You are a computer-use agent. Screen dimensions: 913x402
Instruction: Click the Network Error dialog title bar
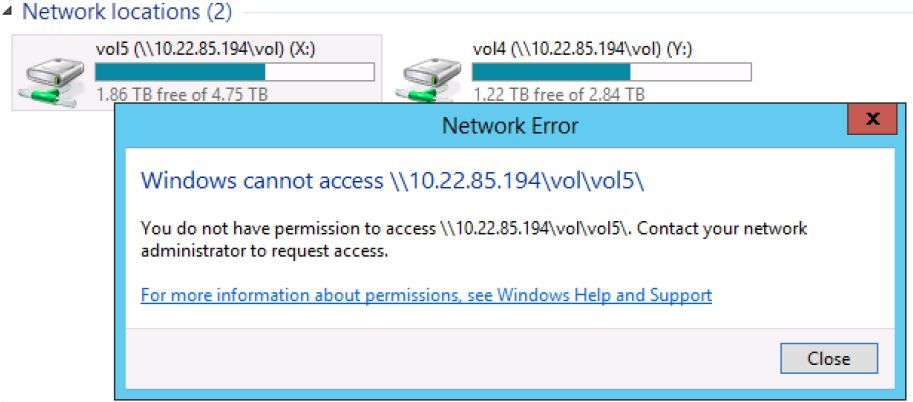pyautogui.click(x=480, y=126)
